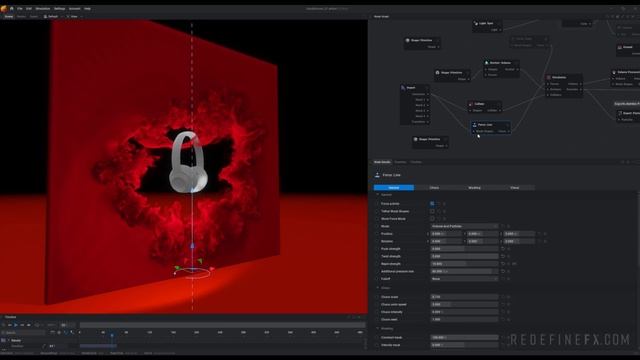The image size is (640, 360).
Task: Click the timeline Play button
Action: (16, 325)
